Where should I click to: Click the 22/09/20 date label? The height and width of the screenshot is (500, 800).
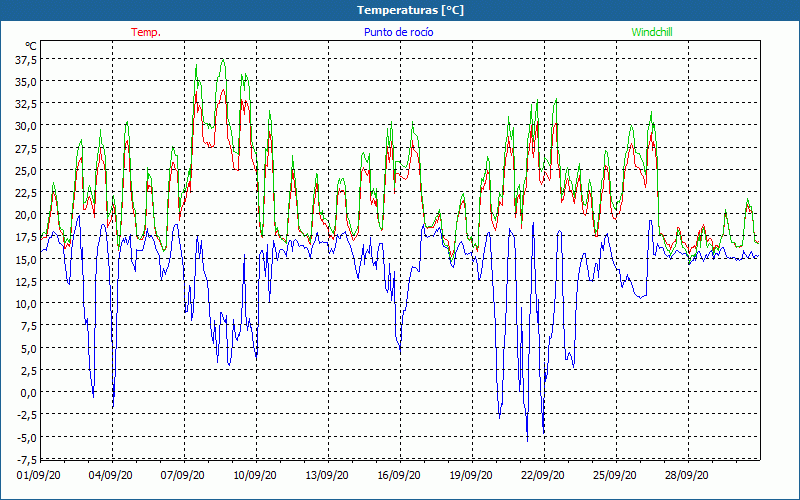click(543, 475)
